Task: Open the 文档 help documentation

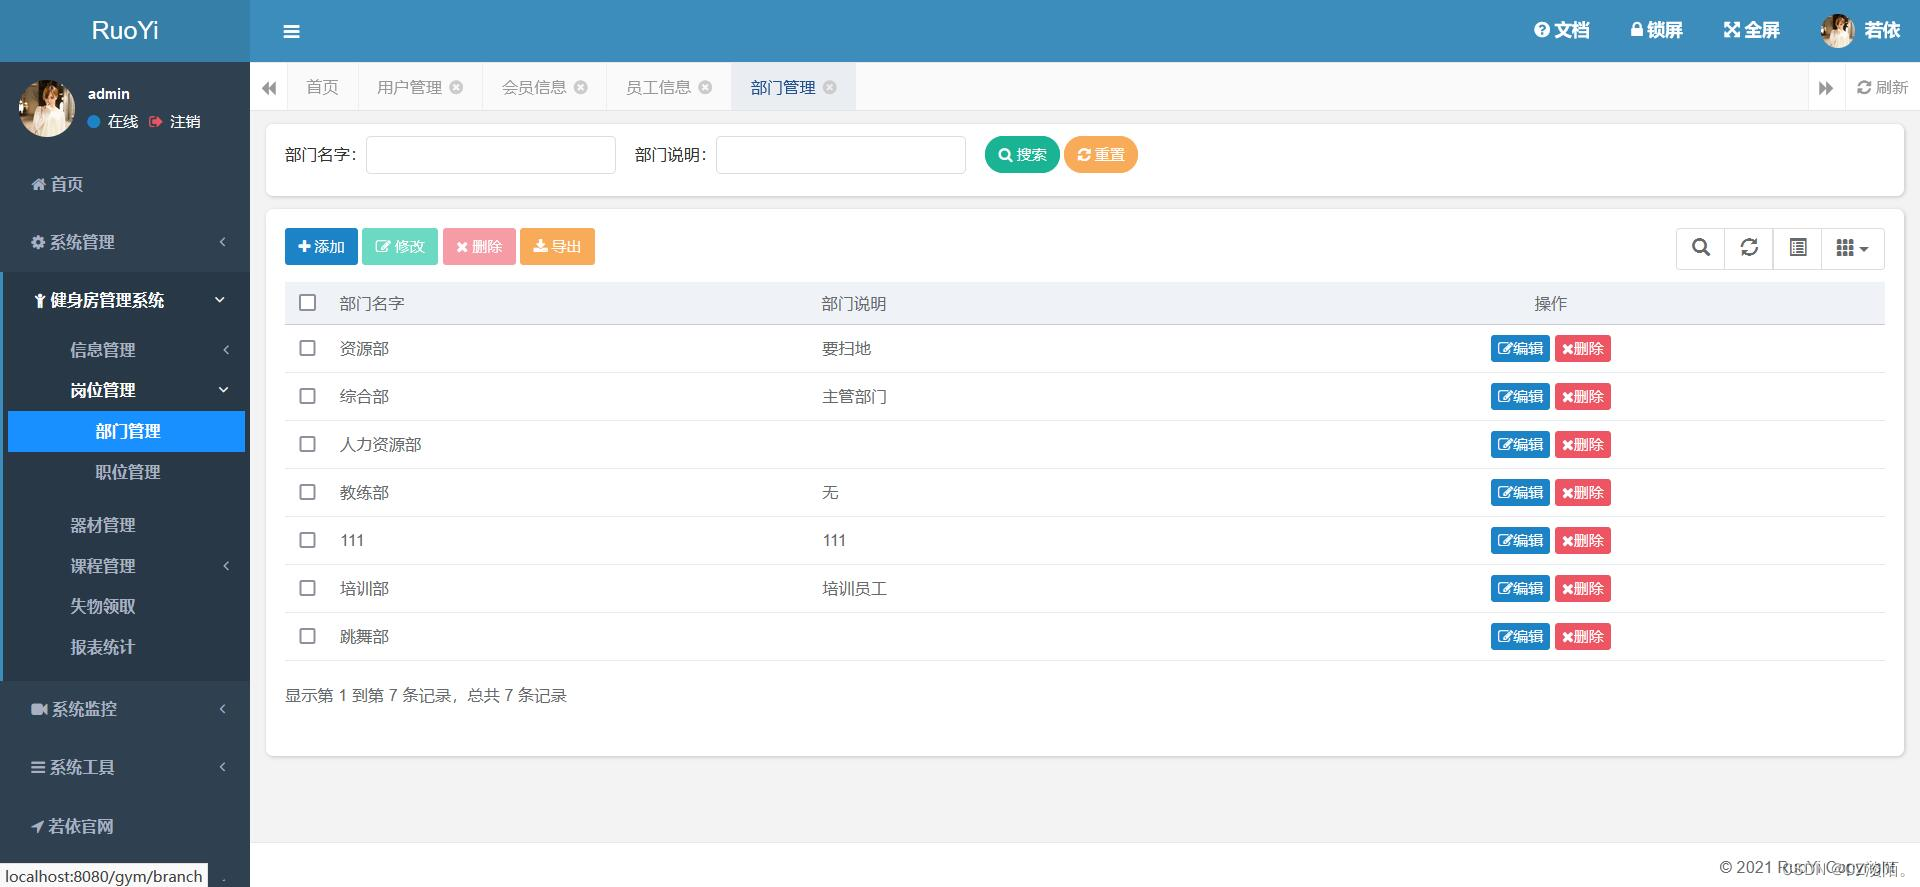Action: coord(1561,30)
